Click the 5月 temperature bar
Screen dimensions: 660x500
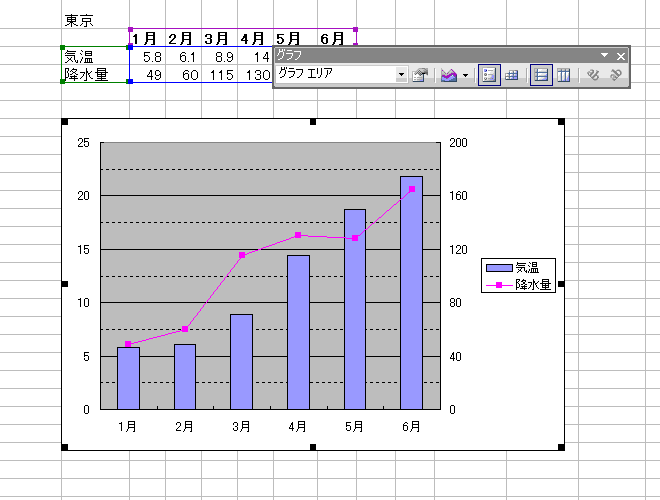(x=355, y=309)
